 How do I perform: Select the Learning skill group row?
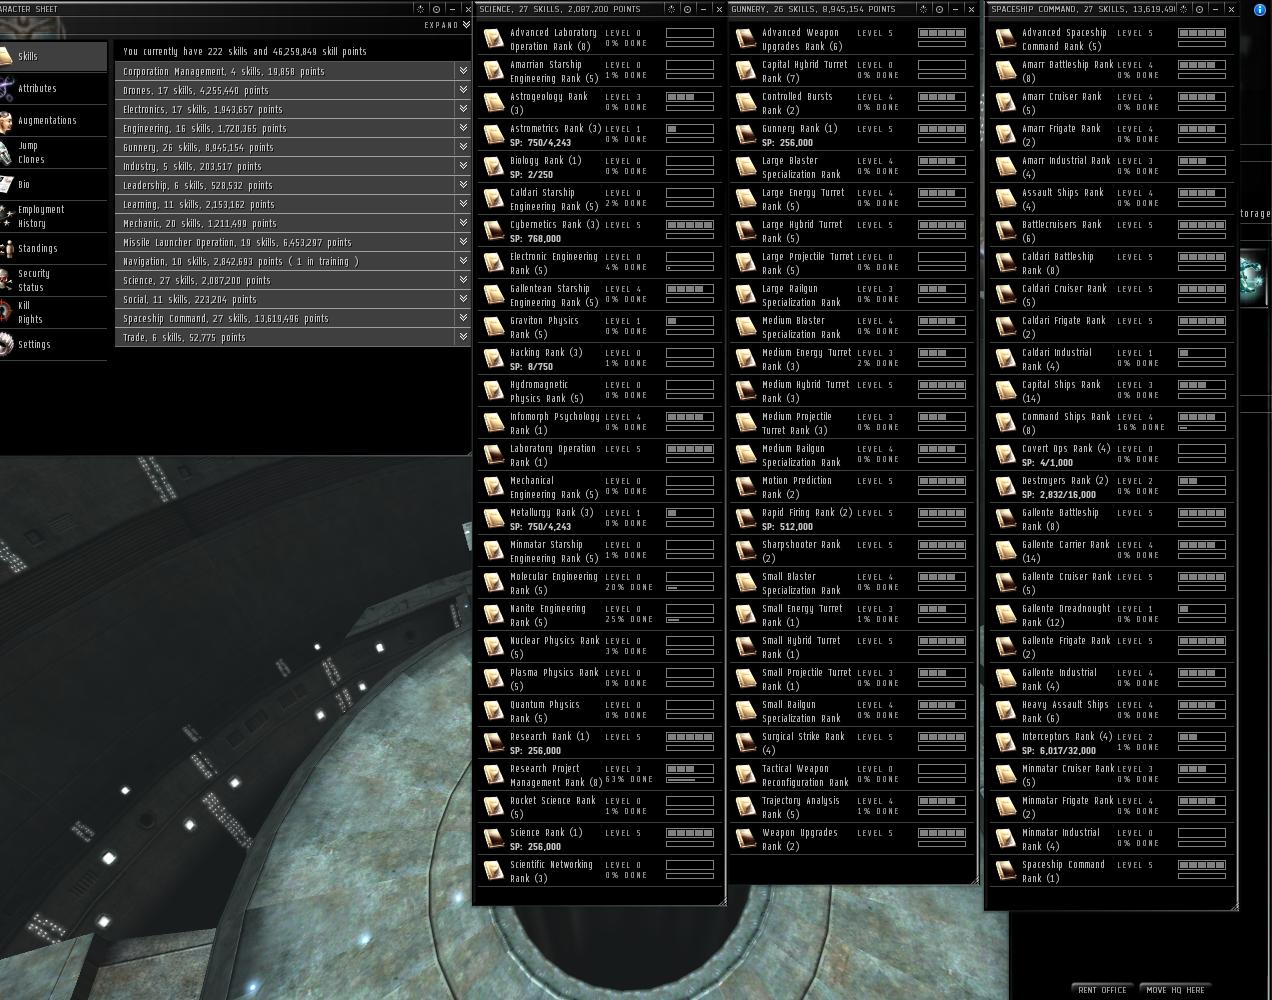293,204
